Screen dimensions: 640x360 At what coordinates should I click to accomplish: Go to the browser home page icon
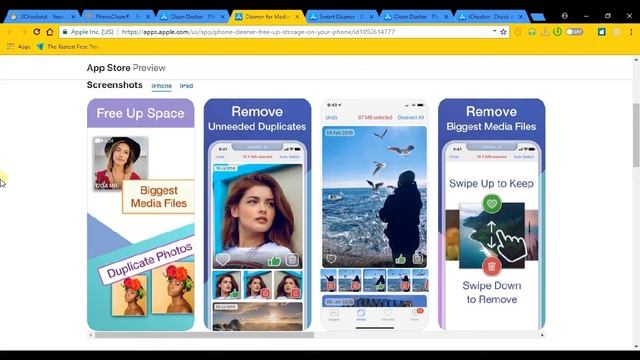click(50, 31)
